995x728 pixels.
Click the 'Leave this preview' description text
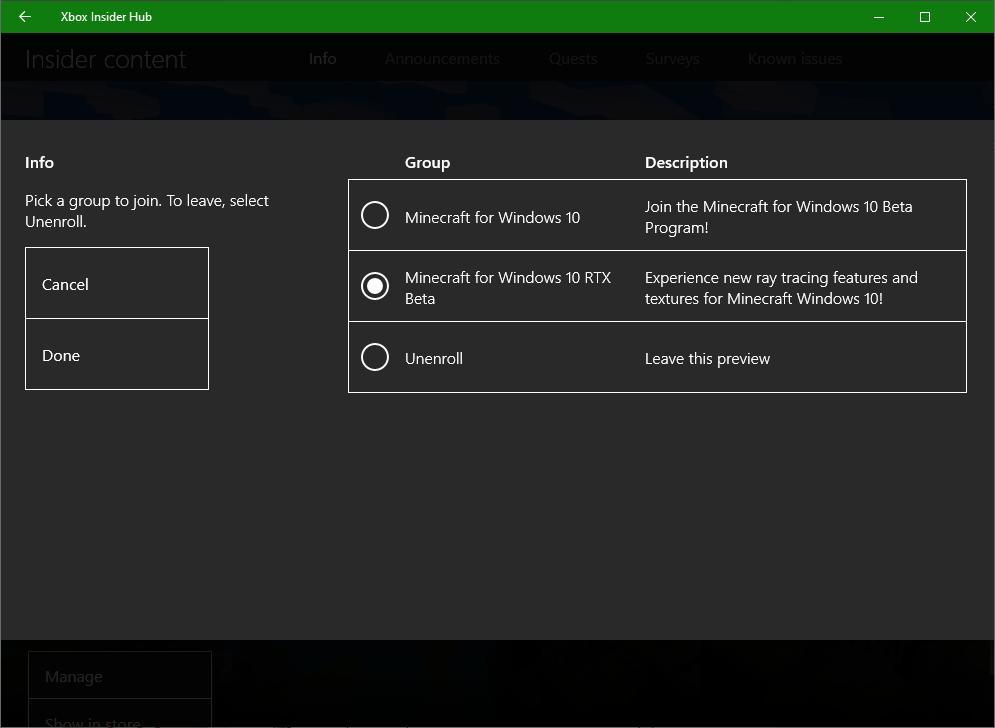click(x=707, y=359)
